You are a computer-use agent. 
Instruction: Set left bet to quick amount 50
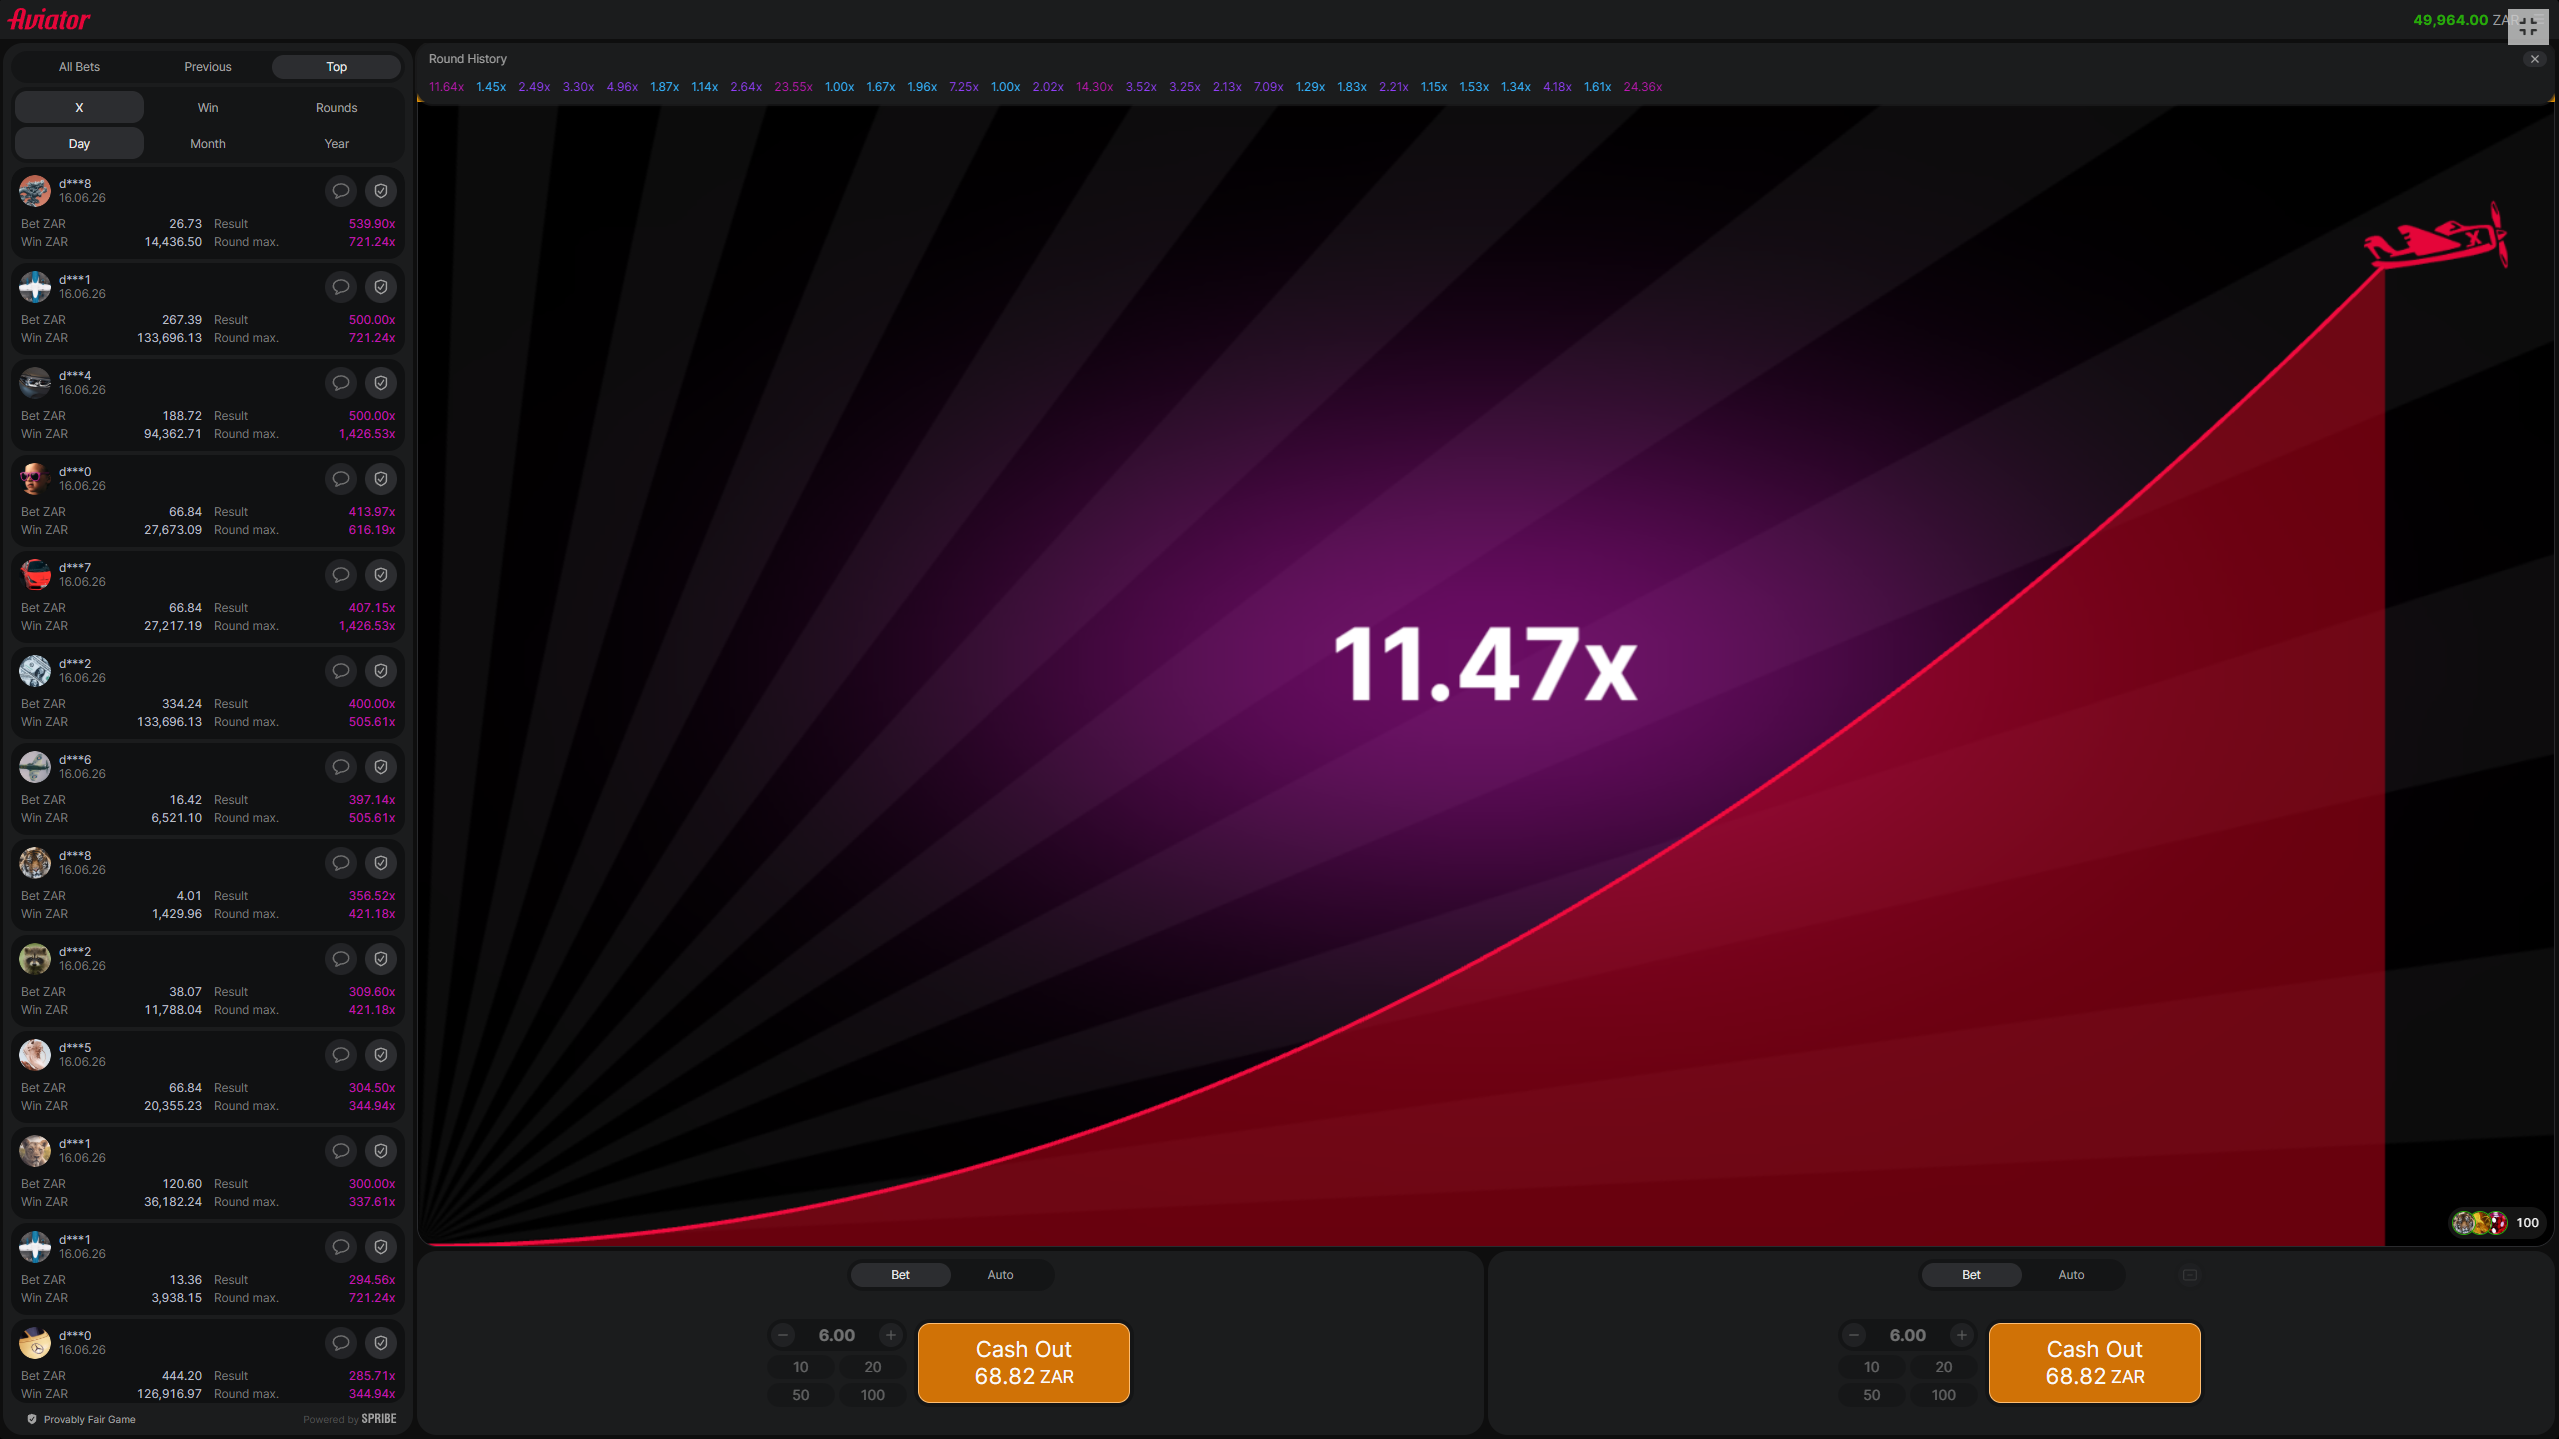click(x=801, y=1395)
